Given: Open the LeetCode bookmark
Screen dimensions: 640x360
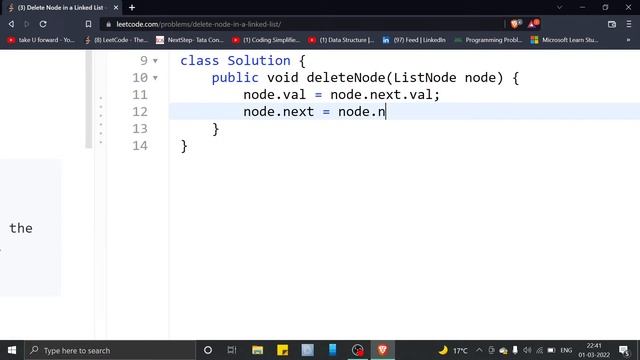Looking at the screenshot, I should click(x=116, y=40).
